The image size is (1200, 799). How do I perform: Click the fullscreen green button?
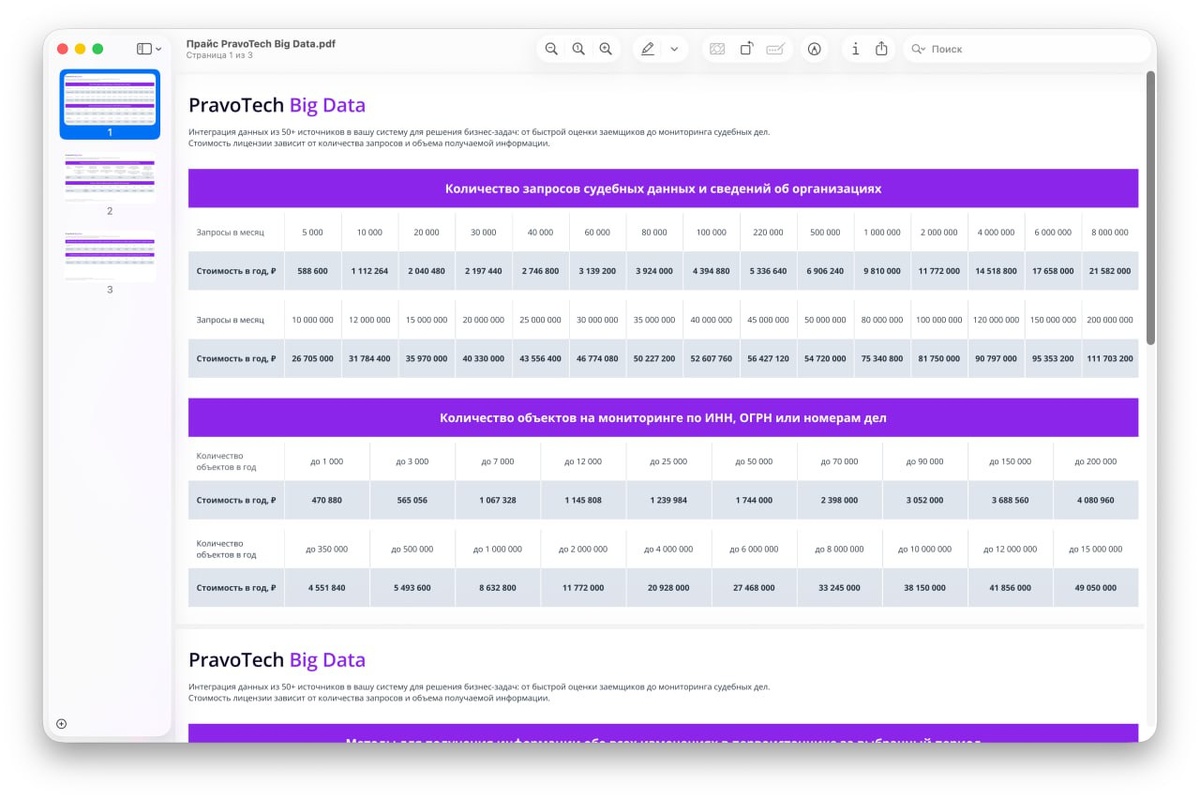98,49
